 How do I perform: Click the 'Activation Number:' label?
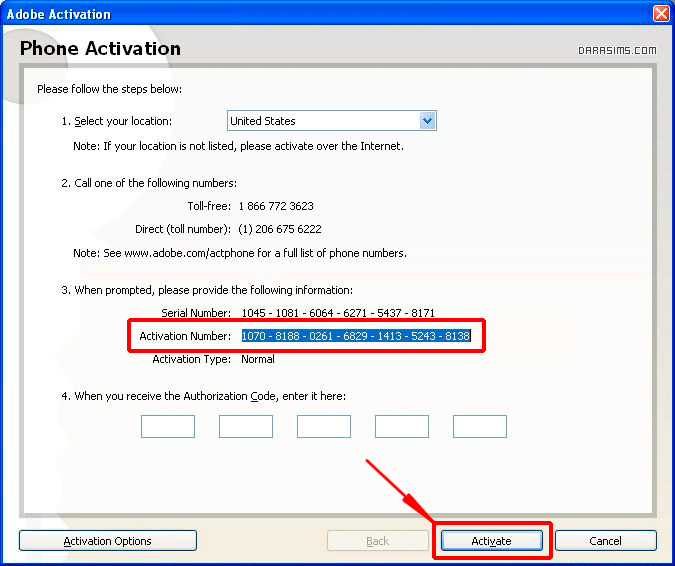pos(185,336)
